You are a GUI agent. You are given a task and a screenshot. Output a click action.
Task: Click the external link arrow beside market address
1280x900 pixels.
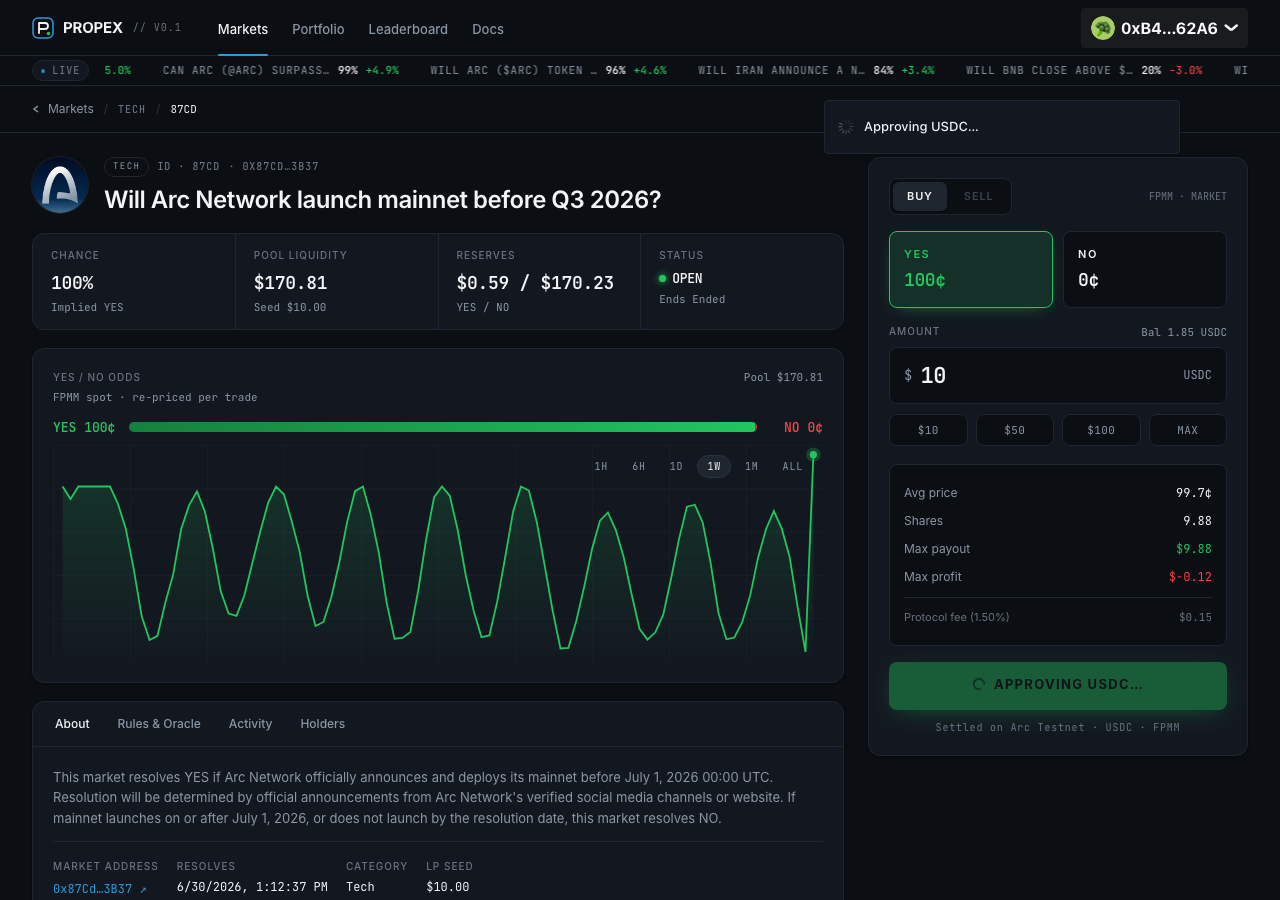(x=143, y=889)
